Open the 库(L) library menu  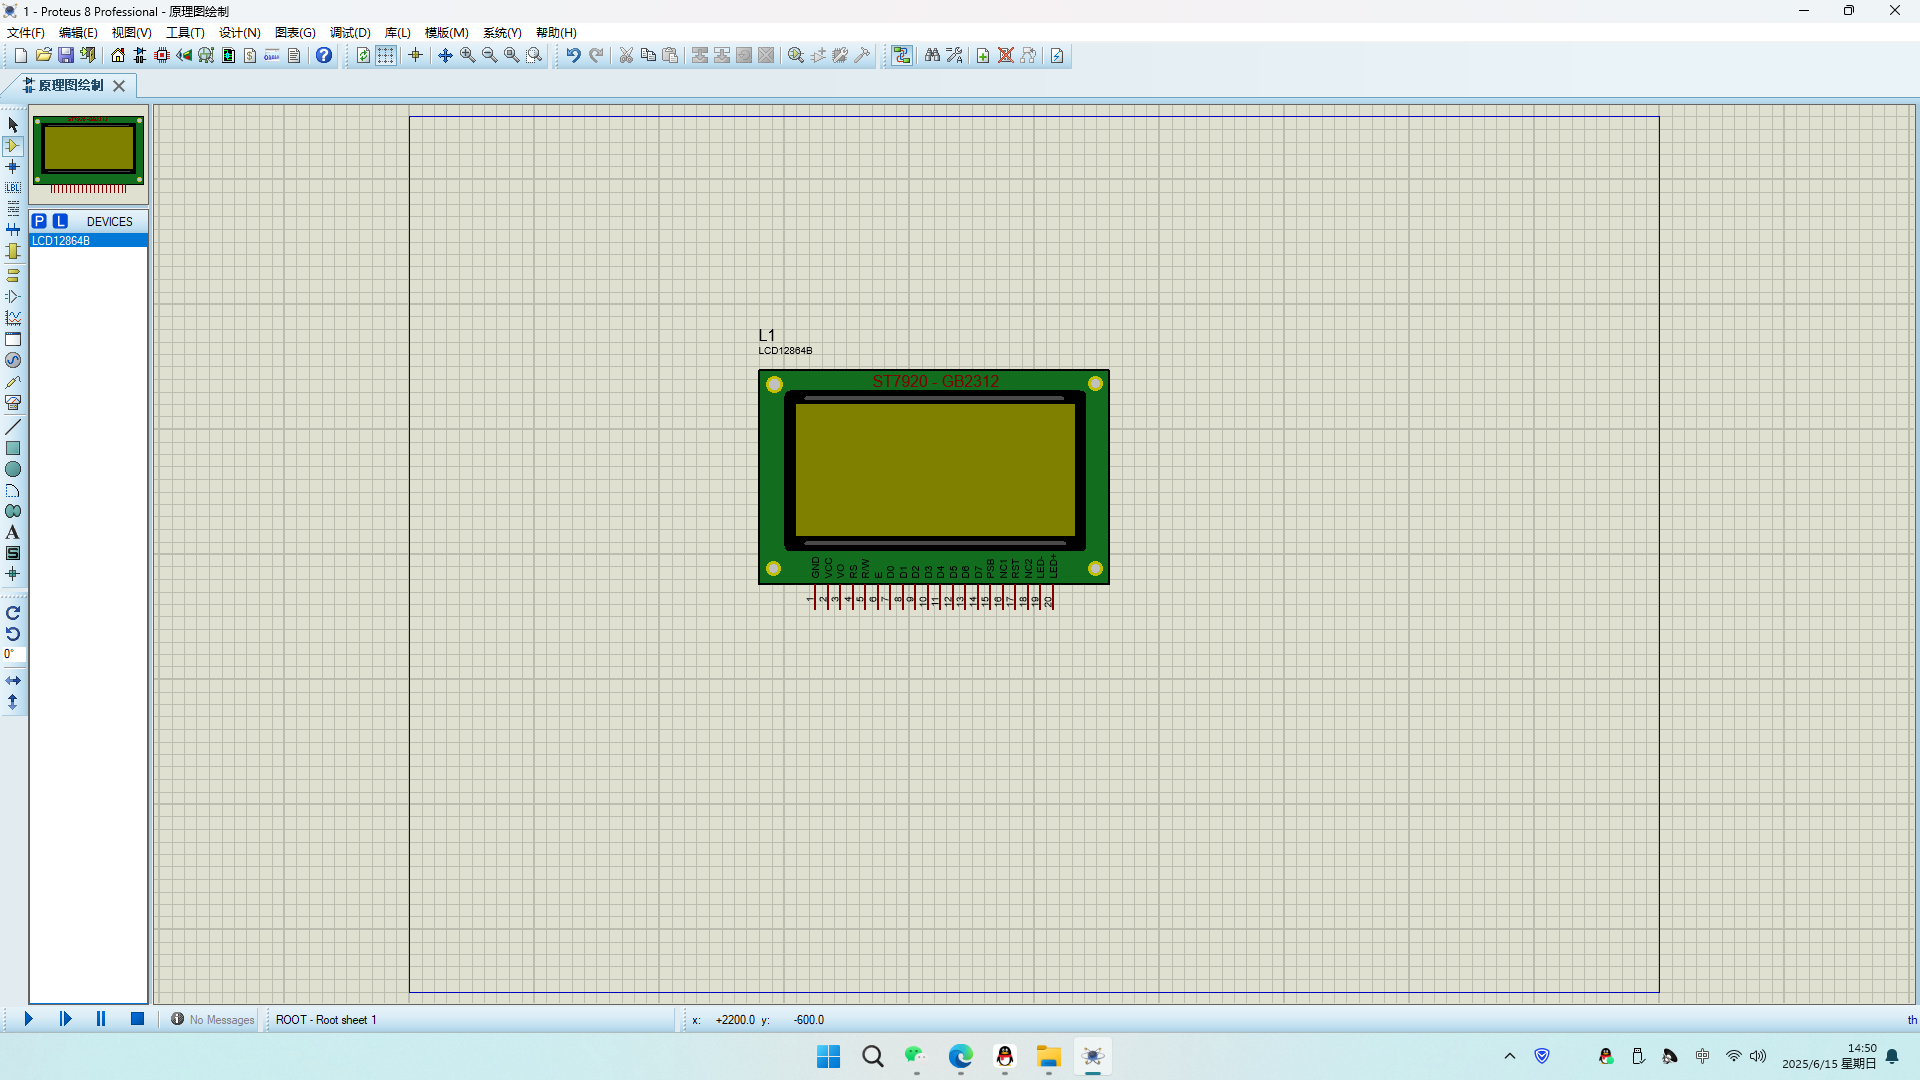397,33
